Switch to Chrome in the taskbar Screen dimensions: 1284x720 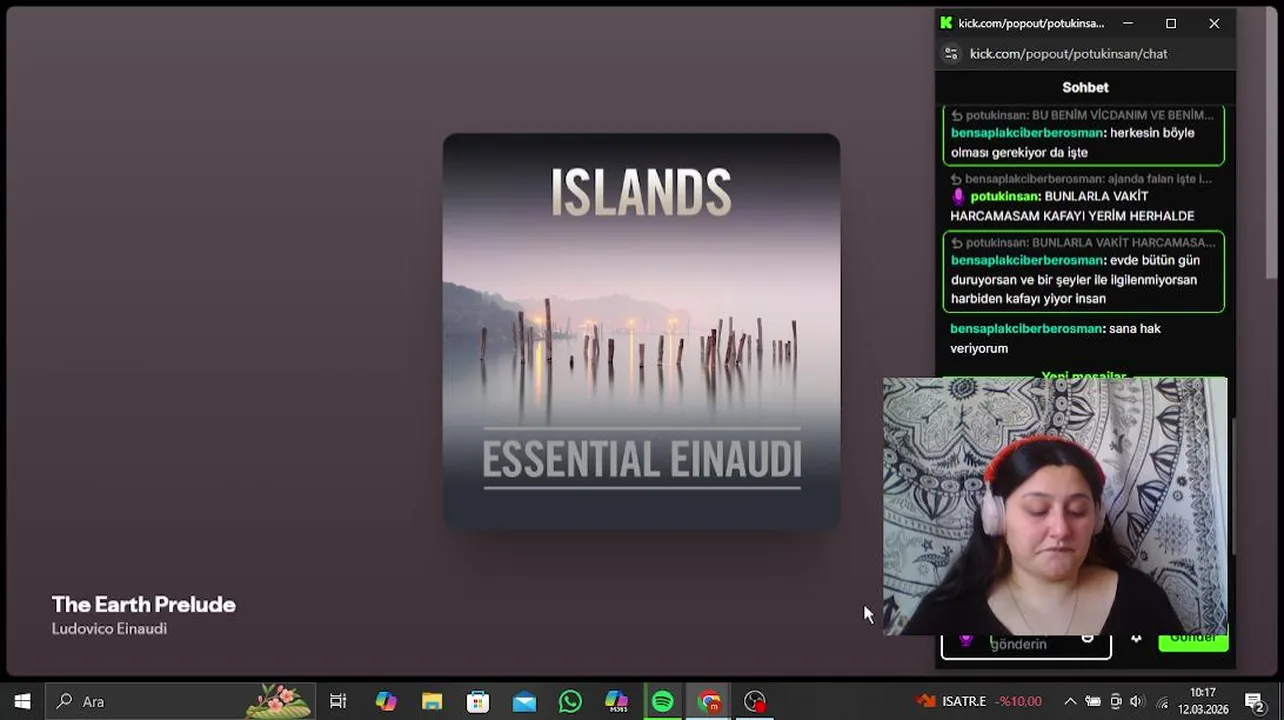[709, 701]
